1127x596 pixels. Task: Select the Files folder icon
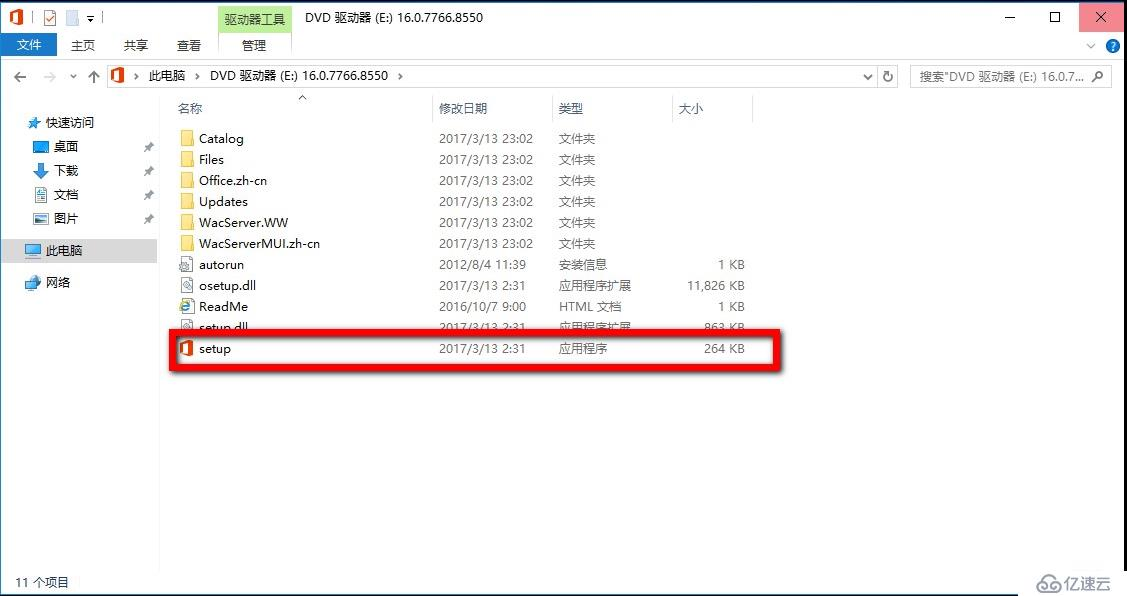[187, 159]
